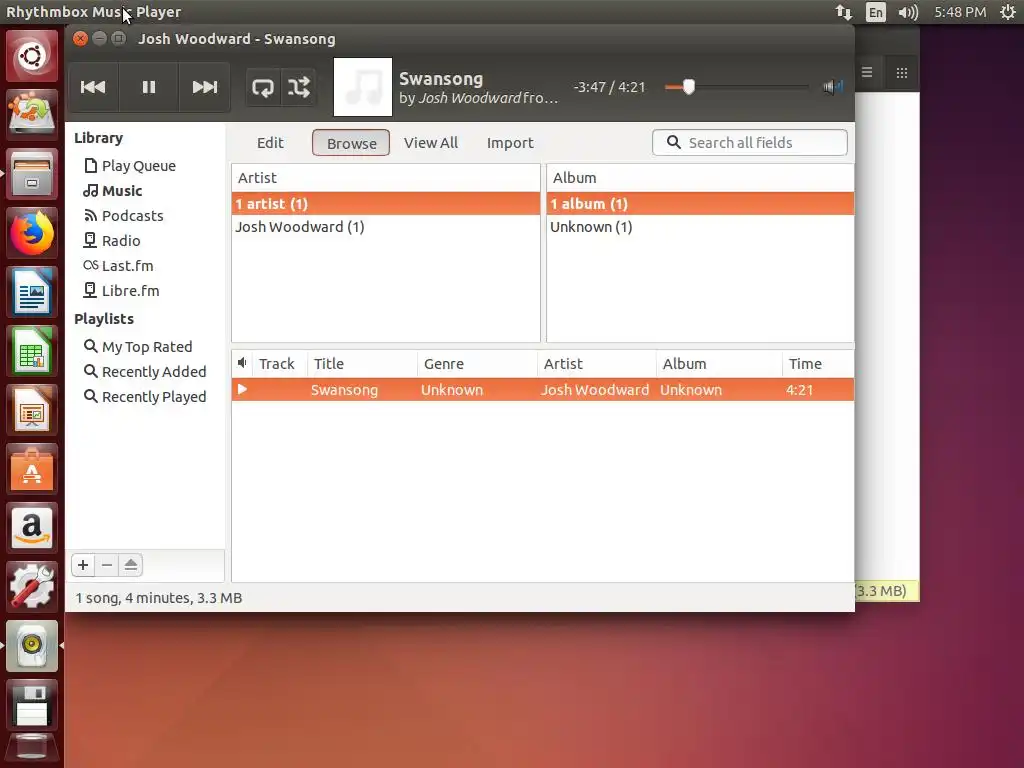Select 'Unknown (1)' in Album list

pyautogui.click(x=700, y=227)
